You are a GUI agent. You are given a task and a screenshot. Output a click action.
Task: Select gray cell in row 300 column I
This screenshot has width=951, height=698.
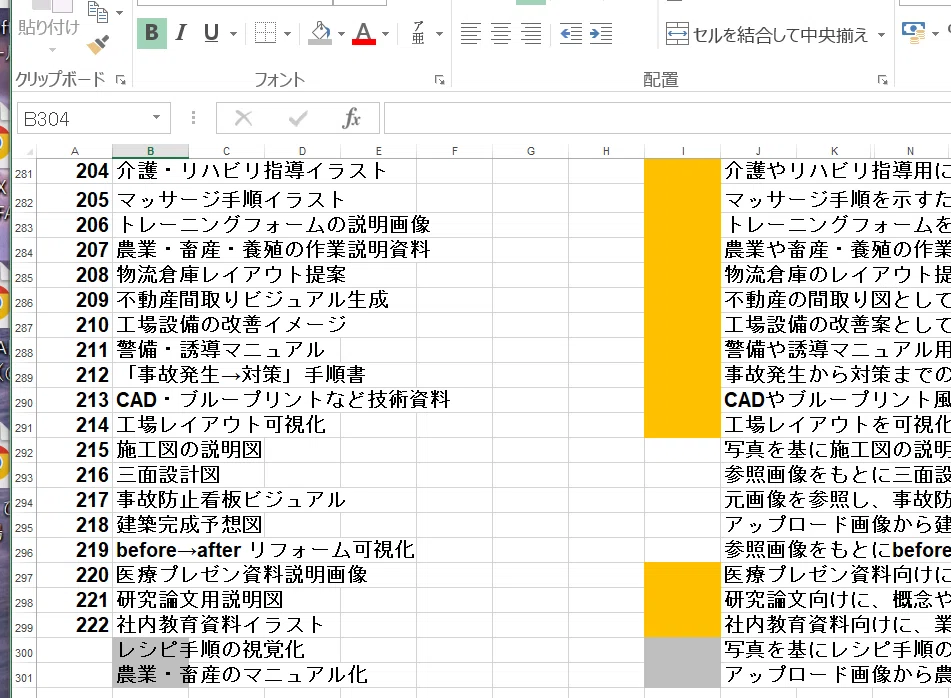(682, 649)
